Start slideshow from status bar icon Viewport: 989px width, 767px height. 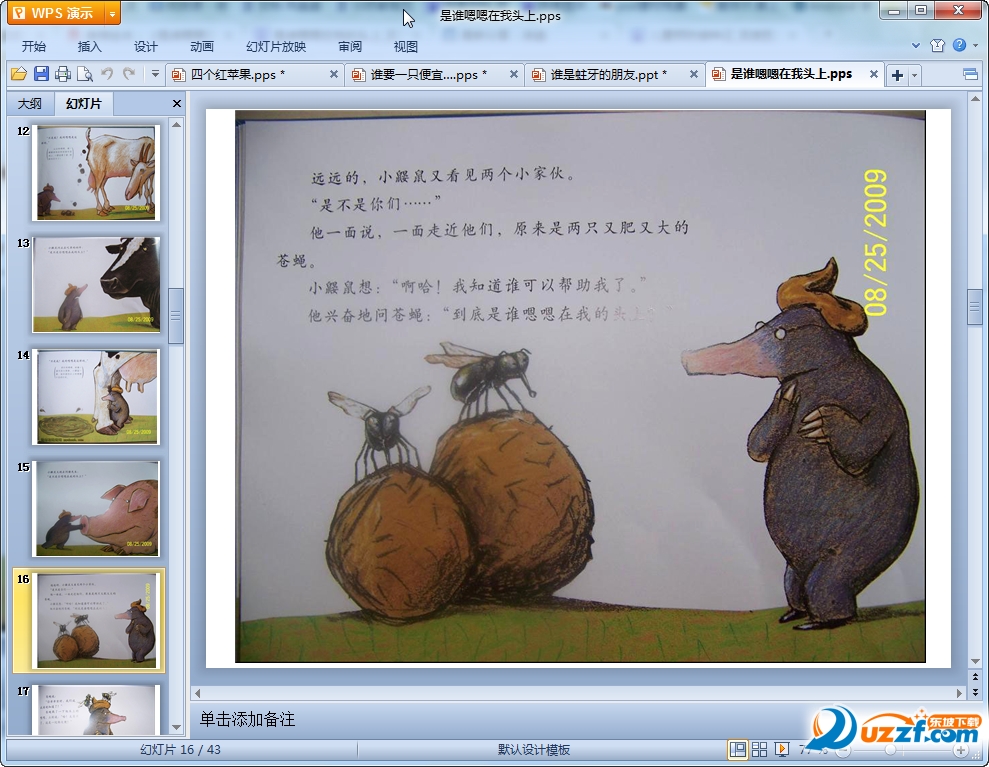pyautogui.click(x=781, y=749)
